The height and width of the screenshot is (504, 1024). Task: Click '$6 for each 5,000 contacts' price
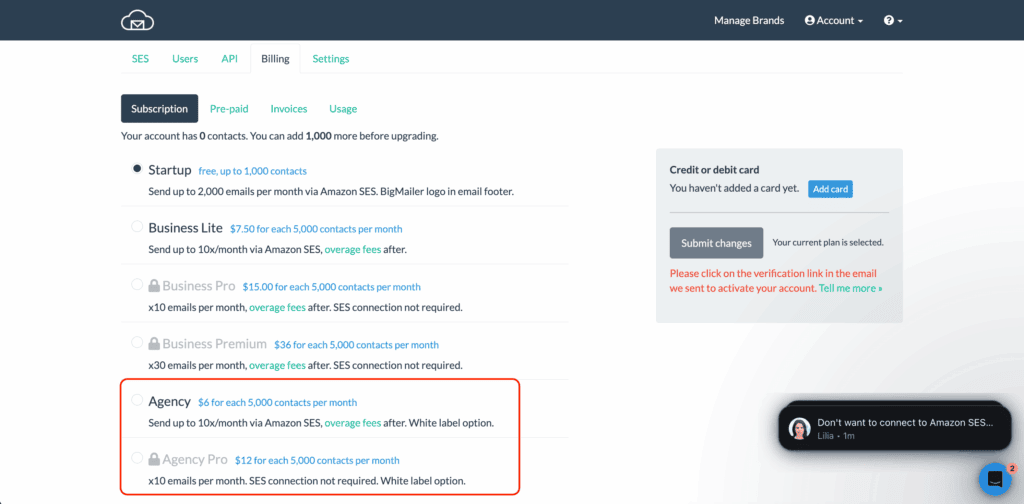pos(278,402)
